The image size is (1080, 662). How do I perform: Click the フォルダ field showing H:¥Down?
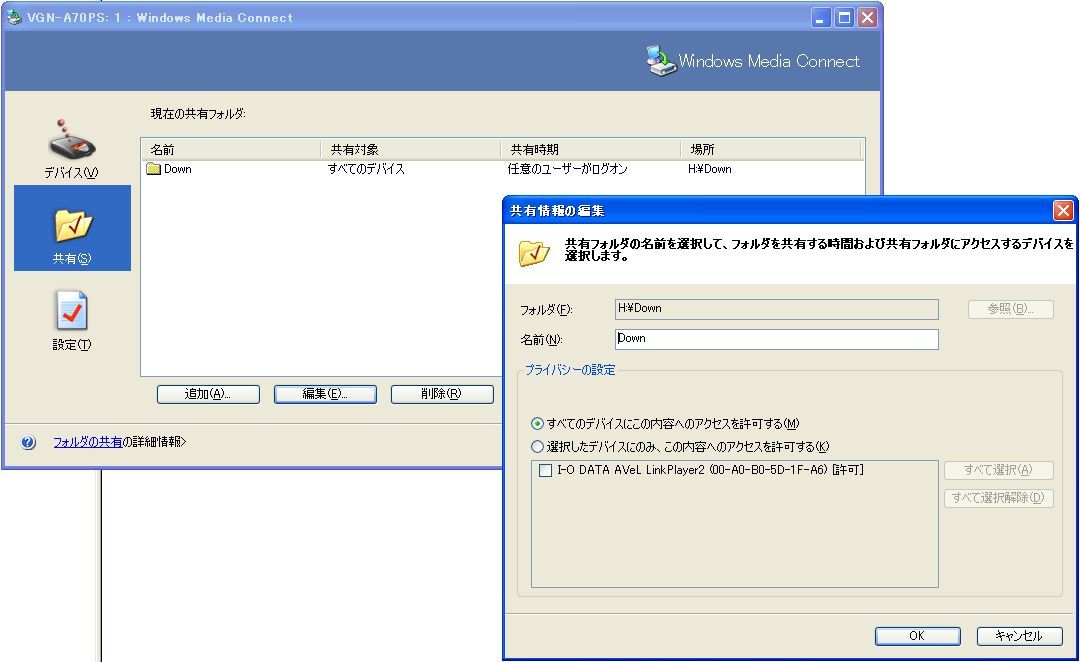(x=776, y=309)
